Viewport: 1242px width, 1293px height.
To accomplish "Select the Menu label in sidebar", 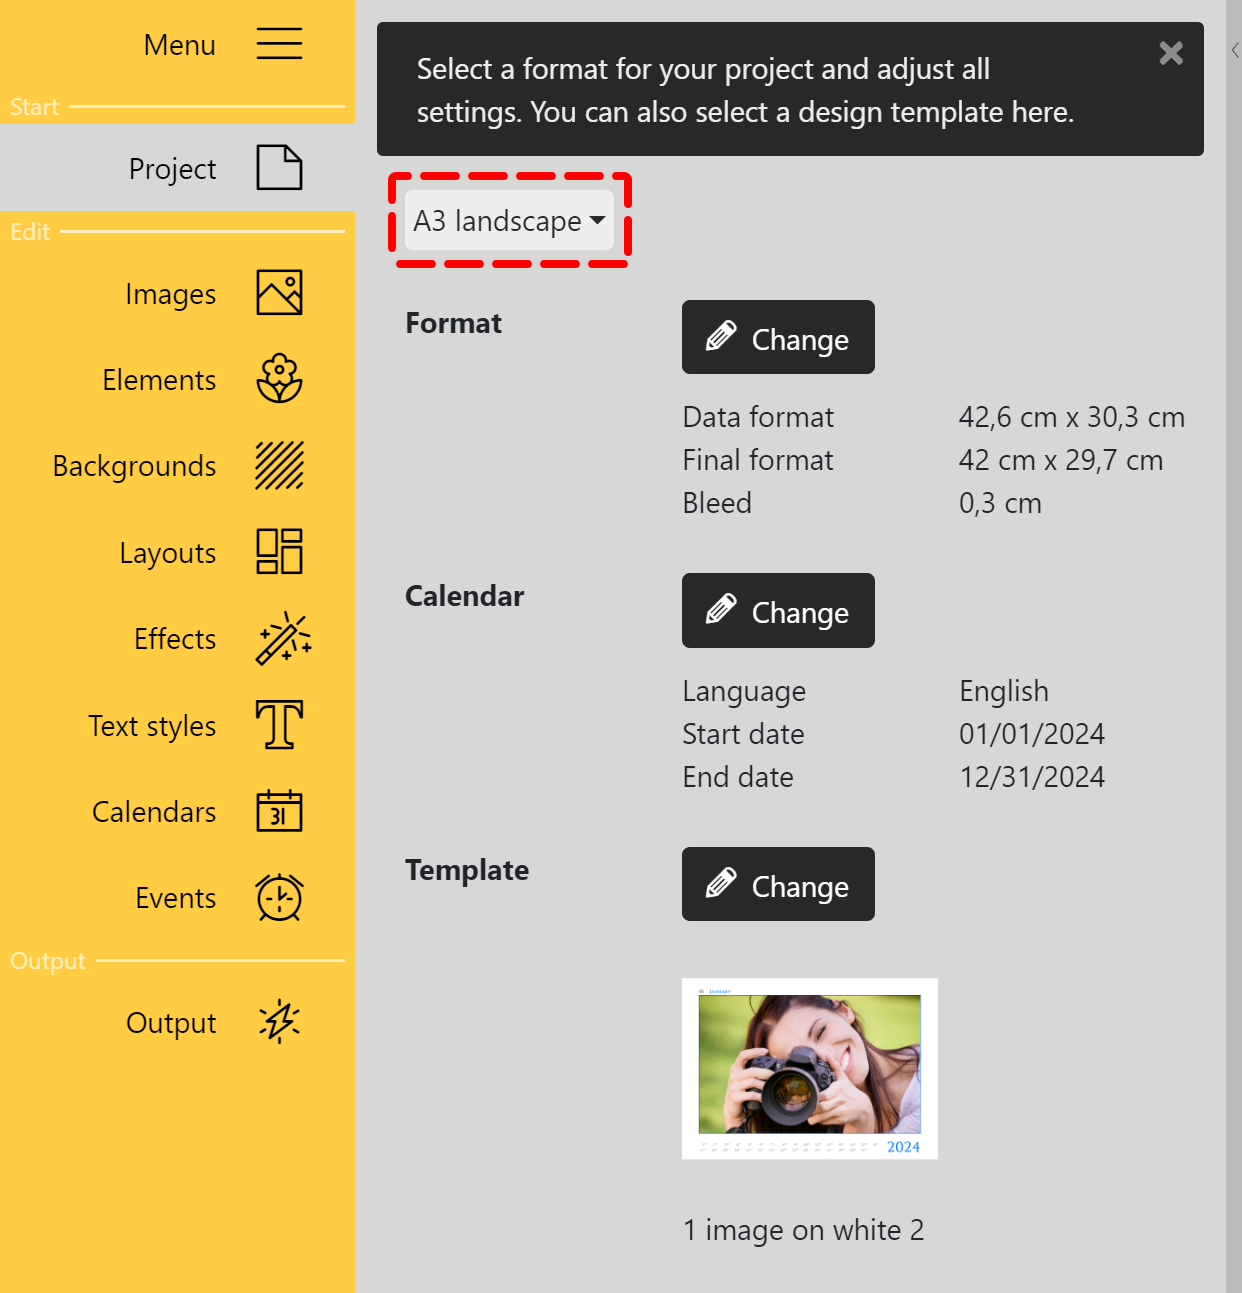I will tap(179, 45).
